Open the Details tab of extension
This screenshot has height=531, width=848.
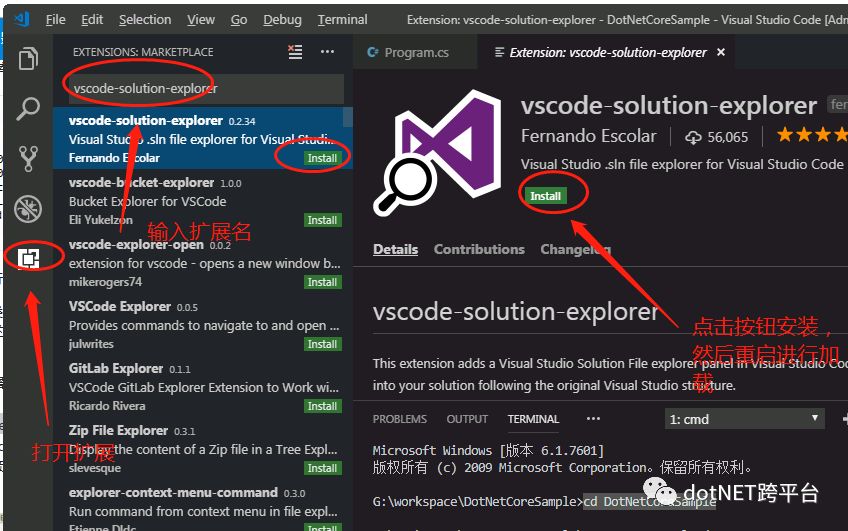coord(395,249)
